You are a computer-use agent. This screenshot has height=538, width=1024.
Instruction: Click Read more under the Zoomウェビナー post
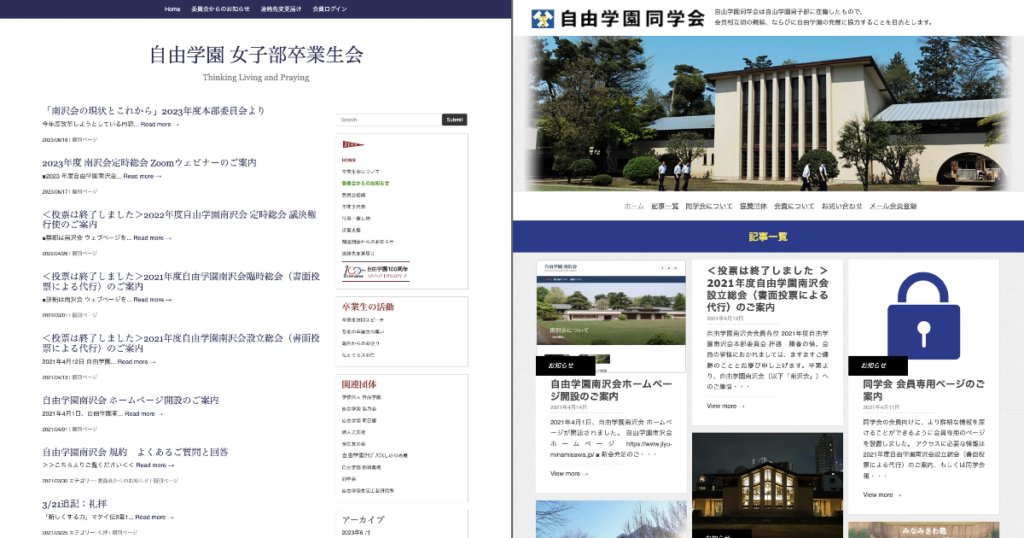[142, 176]
